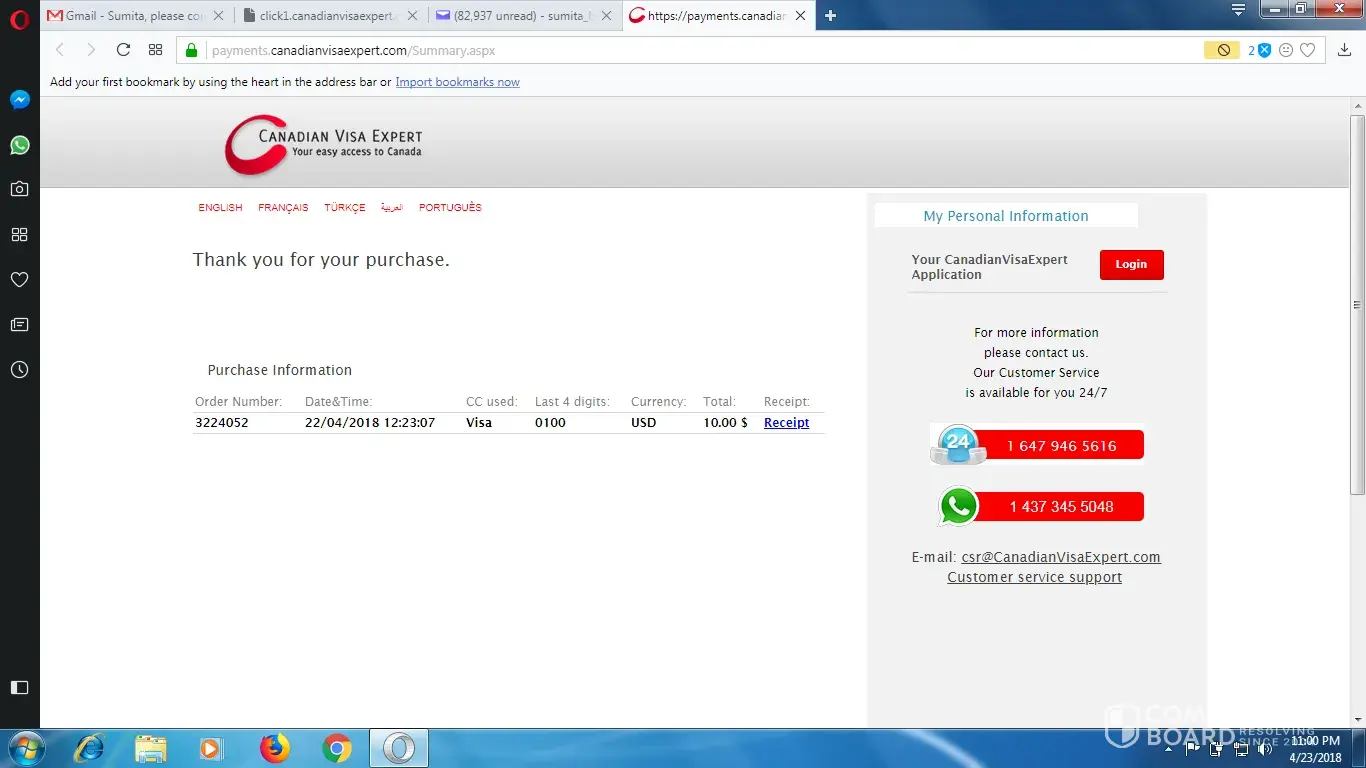
Task: Click the downloads arrow icon
Action: [1344, 50]
